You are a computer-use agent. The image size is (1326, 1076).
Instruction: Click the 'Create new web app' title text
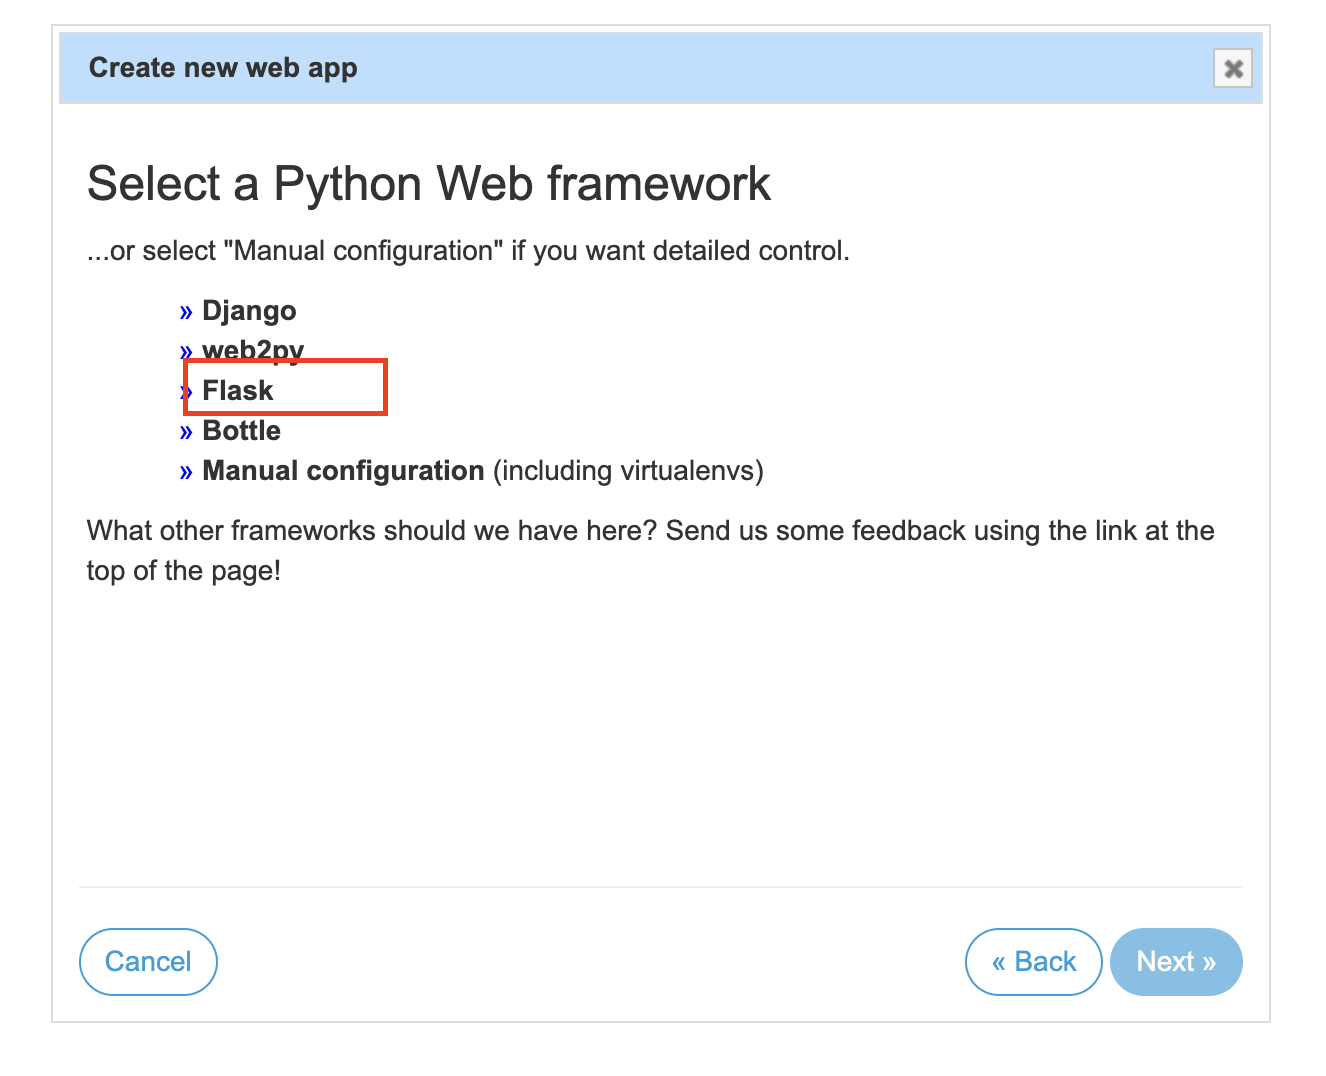click(223, 68)
